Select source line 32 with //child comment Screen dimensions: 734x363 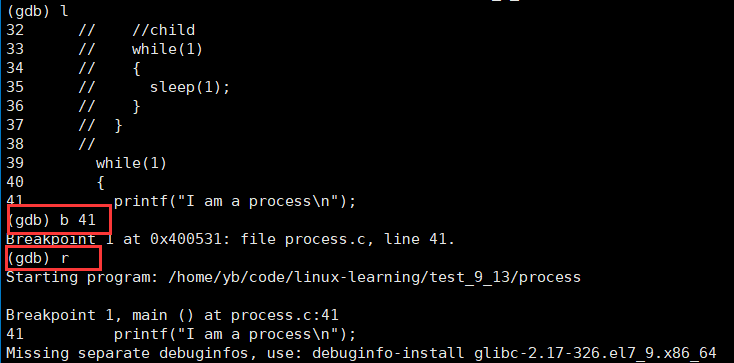click(101, 30)
